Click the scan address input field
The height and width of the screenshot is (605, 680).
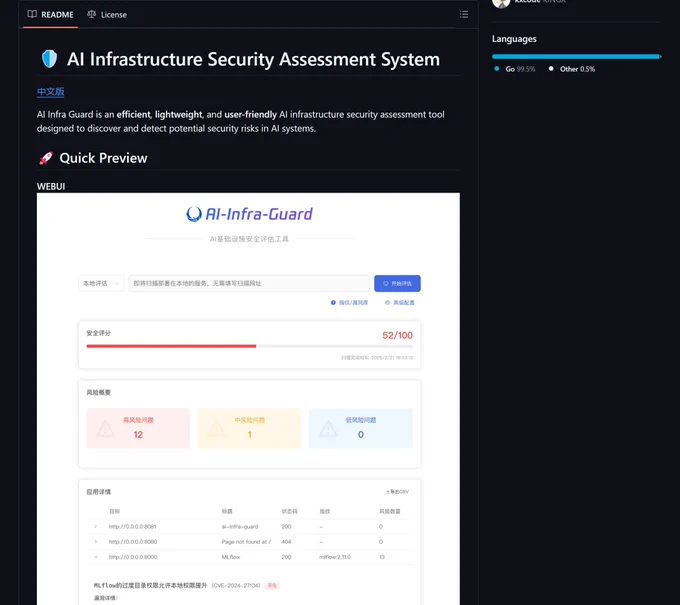click(249, 283)
